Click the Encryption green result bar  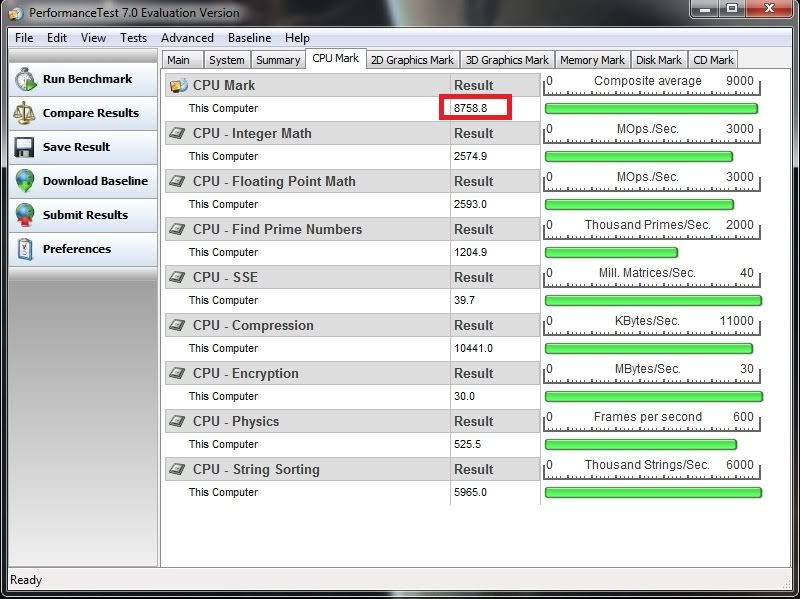tap(654, 396)
